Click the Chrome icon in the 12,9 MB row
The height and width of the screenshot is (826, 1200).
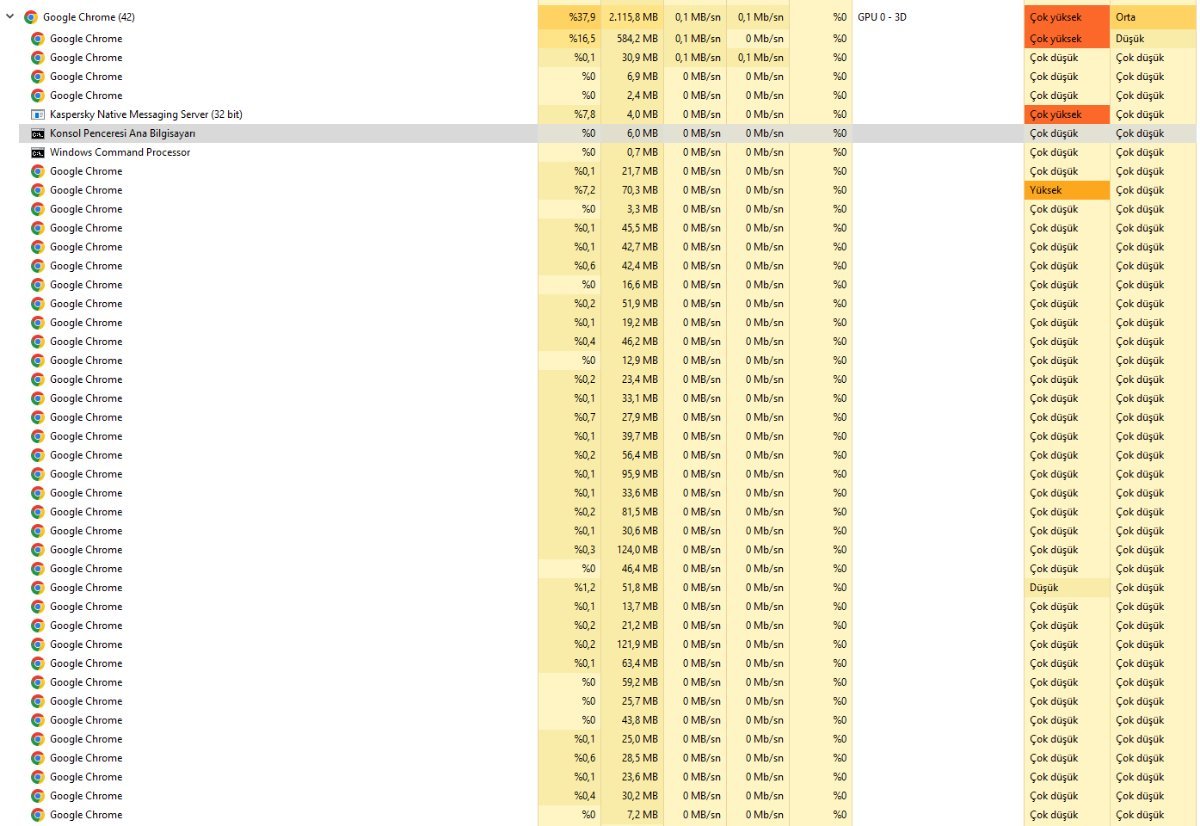(38, 360)
